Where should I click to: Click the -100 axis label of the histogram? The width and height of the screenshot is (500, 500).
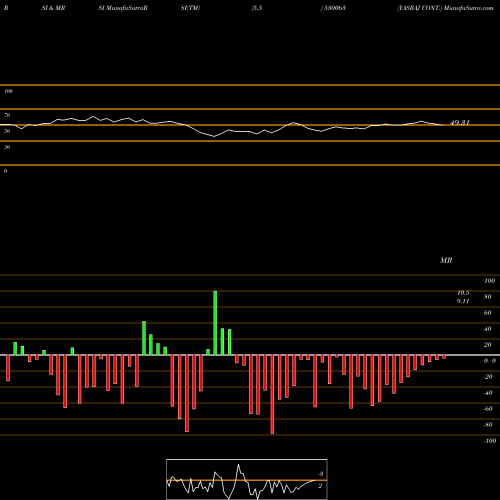(x=490, y=441)
